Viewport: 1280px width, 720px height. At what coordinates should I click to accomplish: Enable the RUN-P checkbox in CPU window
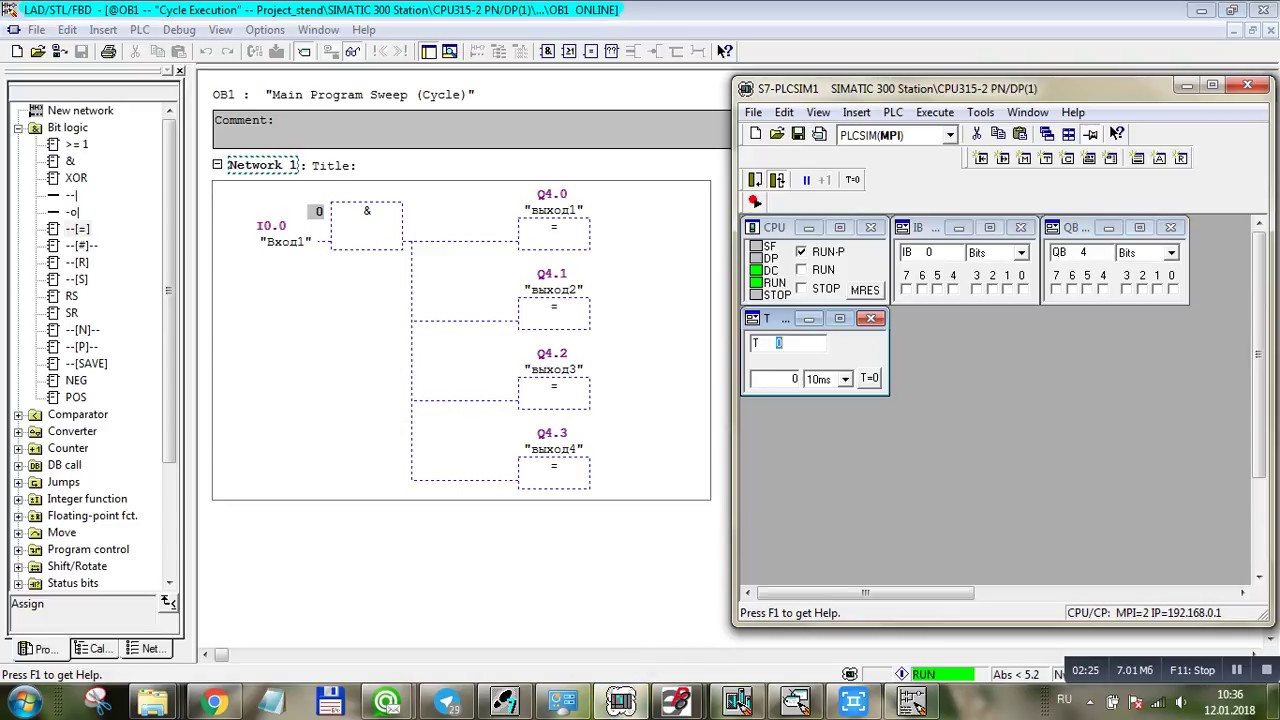tap(801, 252)
